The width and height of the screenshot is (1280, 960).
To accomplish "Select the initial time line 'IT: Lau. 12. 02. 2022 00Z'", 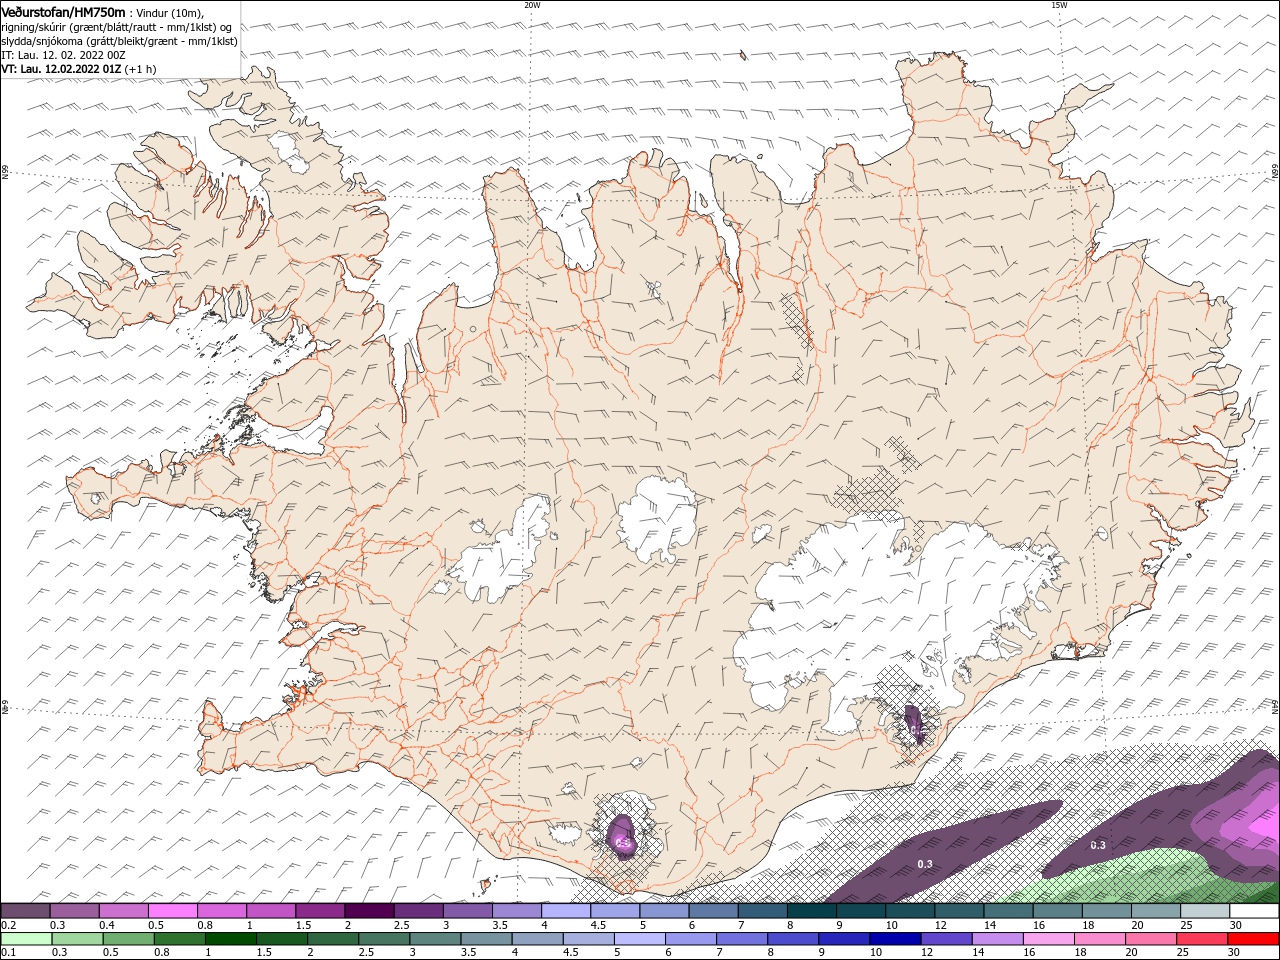I will pos(63,55).
